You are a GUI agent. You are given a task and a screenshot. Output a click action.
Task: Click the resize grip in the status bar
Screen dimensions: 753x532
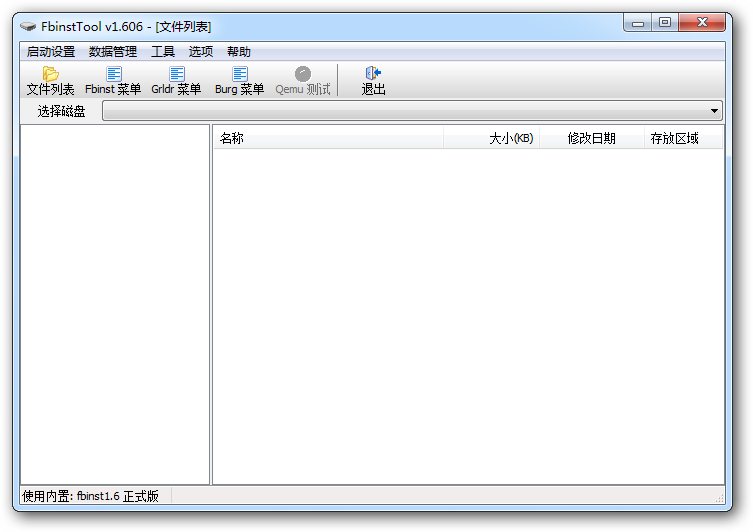click(719, 499)
